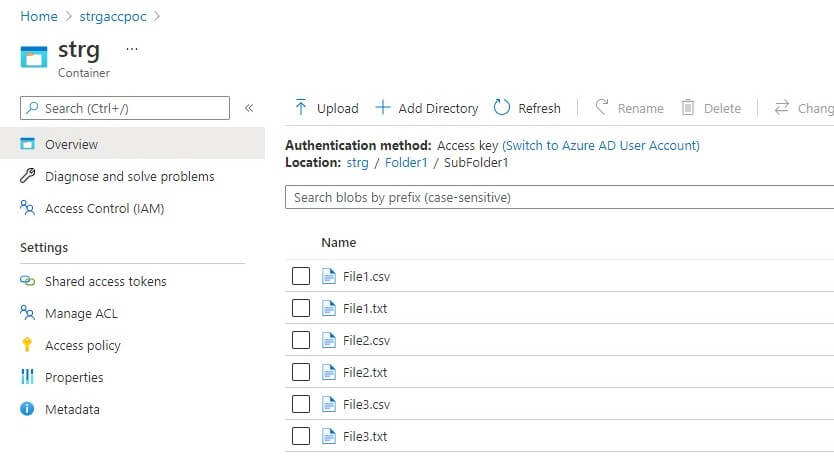This screenshot has height=474, width=834.
Task: Open the Access policy menu item
Action: (x=82, y=346)
